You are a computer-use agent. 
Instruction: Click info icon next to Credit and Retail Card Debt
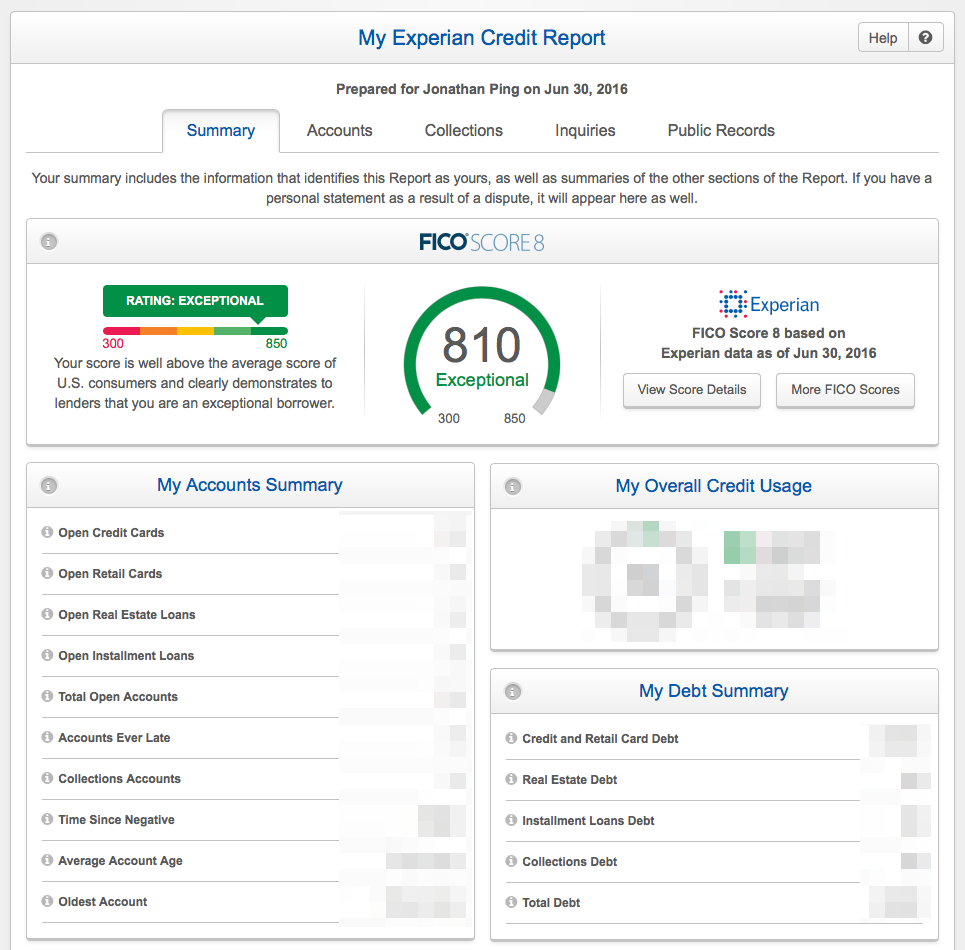tap(511, 738)
